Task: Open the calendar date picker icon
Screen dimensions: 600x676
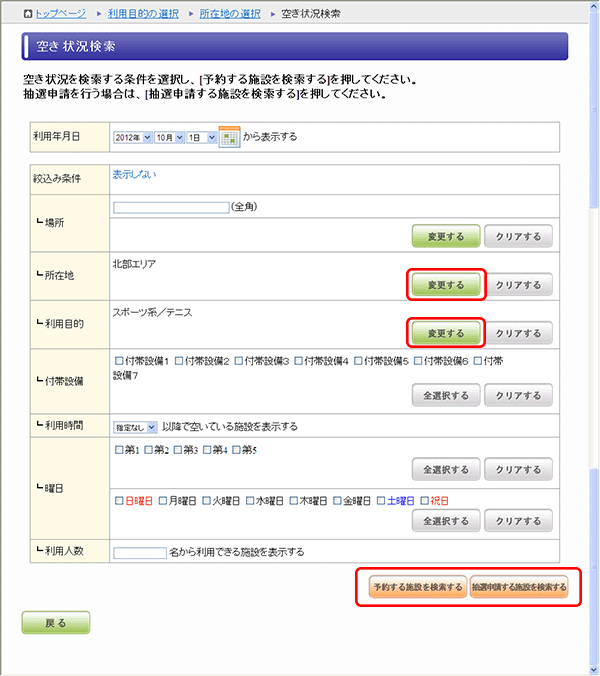Action: coord(229,137)
